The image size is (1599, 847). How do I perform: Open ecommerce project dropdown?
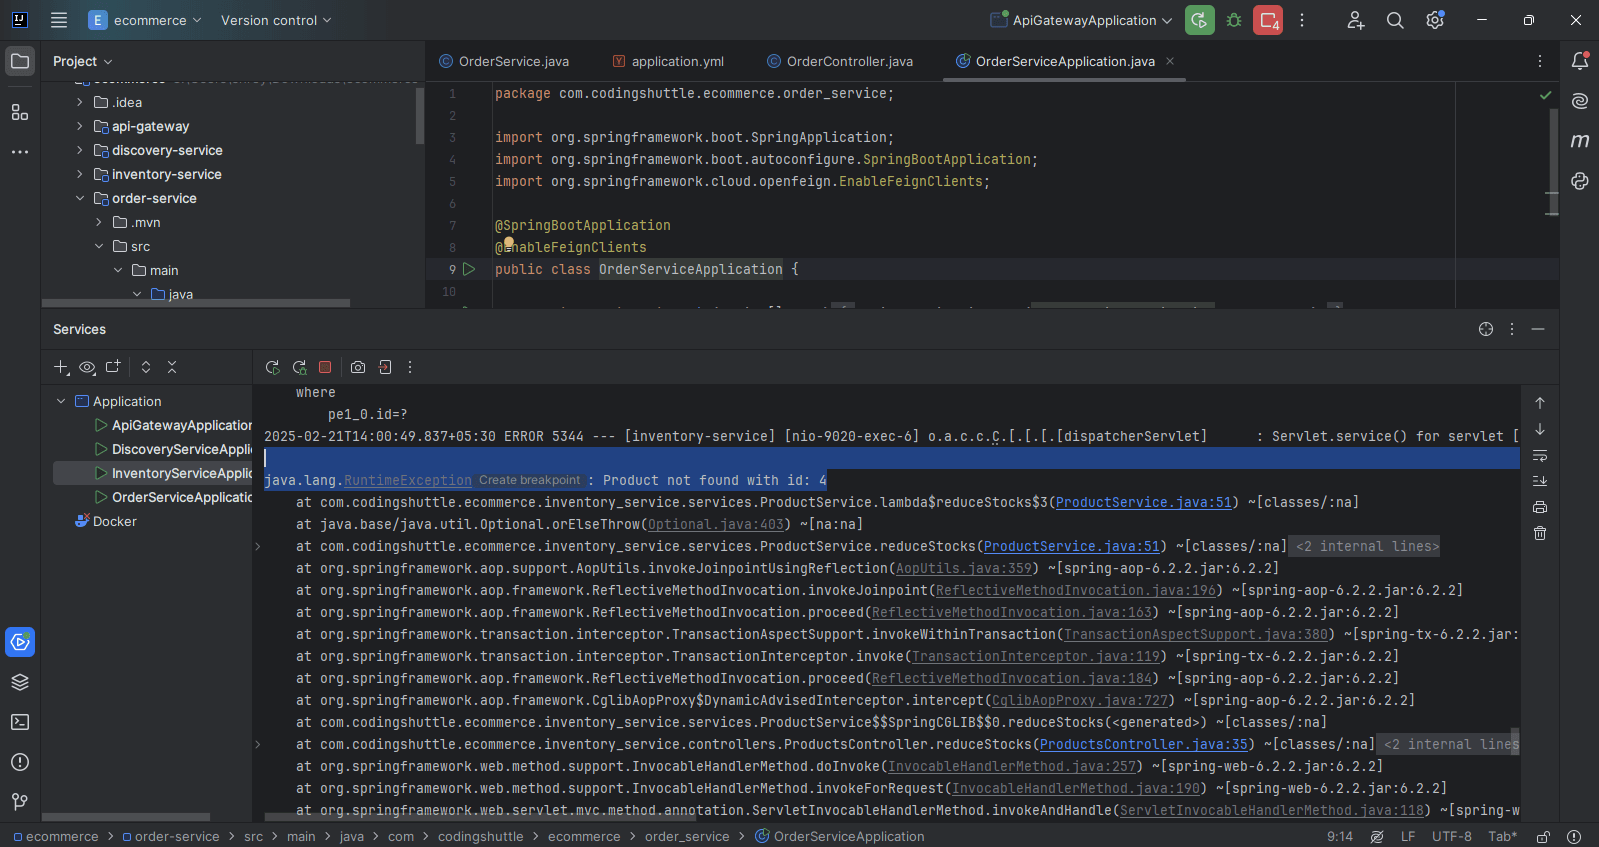(x=145, y=20)
